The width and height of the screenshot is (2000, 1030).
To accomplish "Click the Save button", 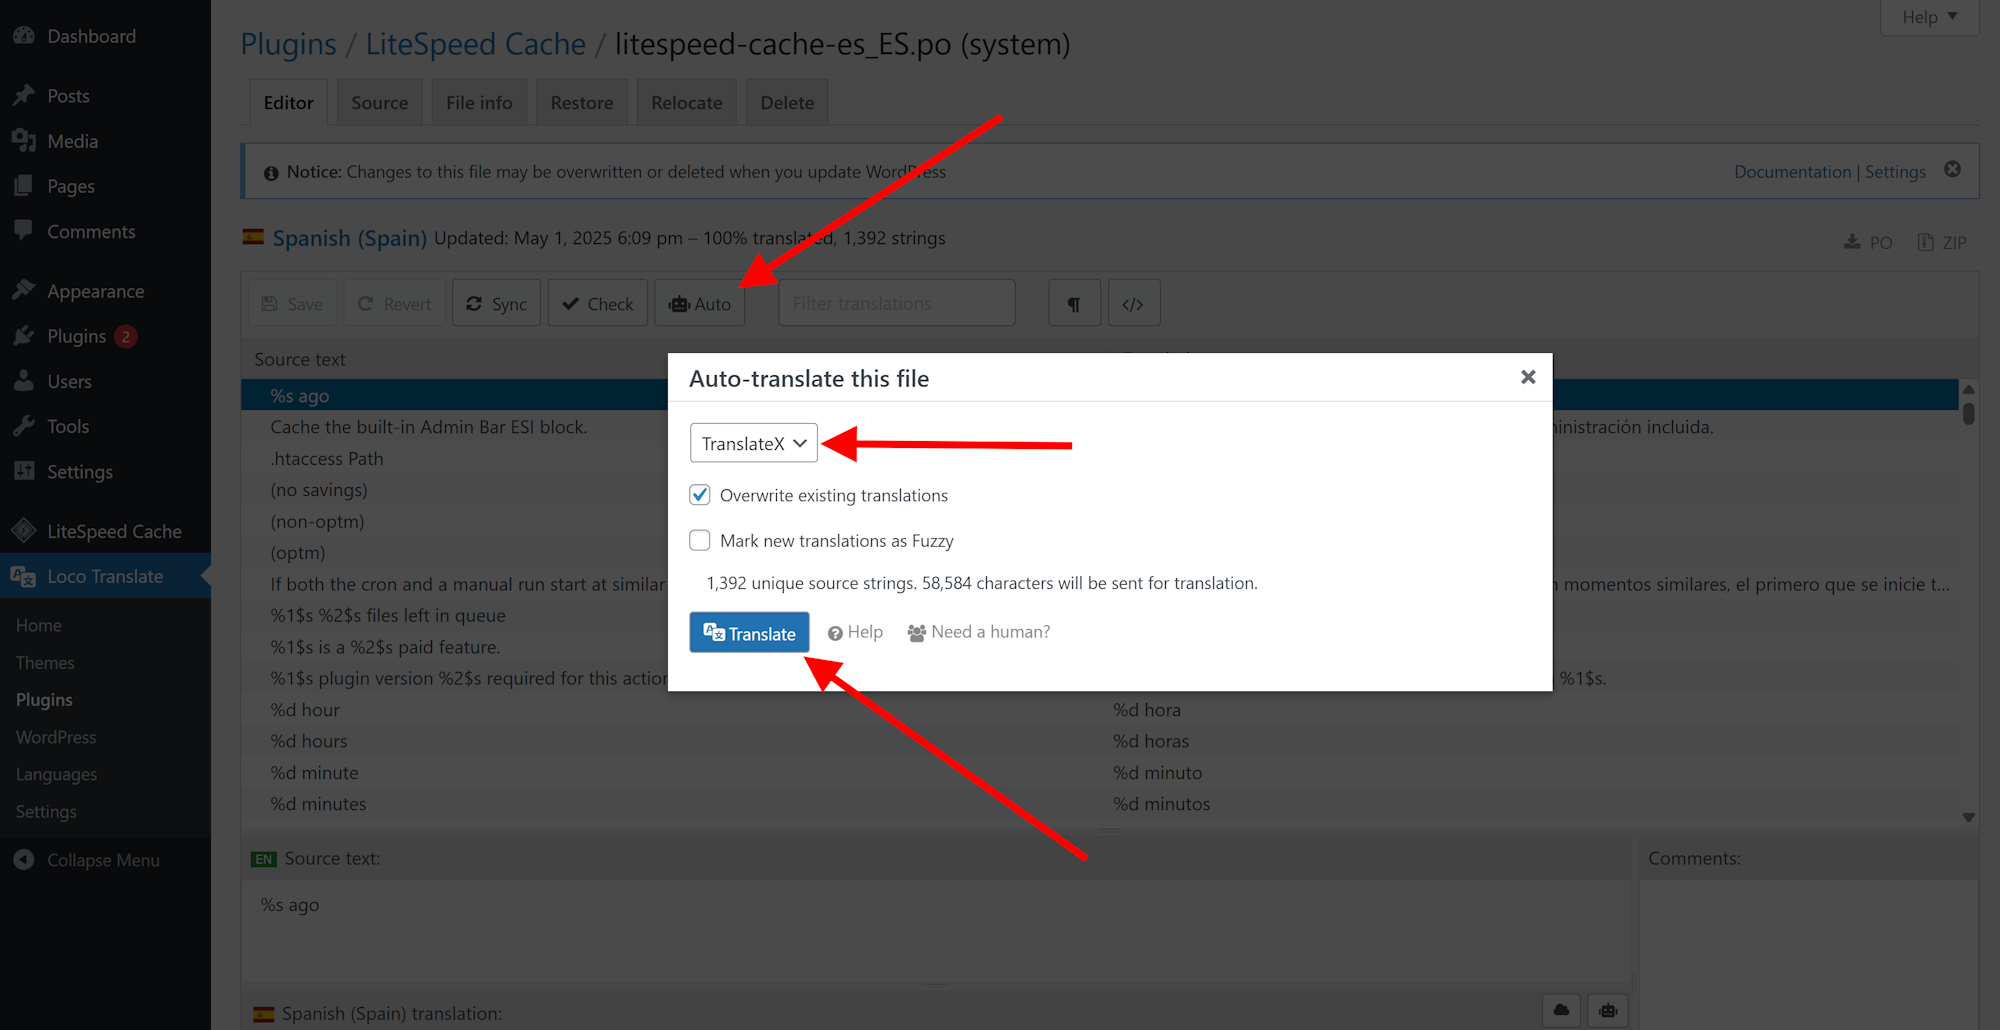I will click(292, 303).
